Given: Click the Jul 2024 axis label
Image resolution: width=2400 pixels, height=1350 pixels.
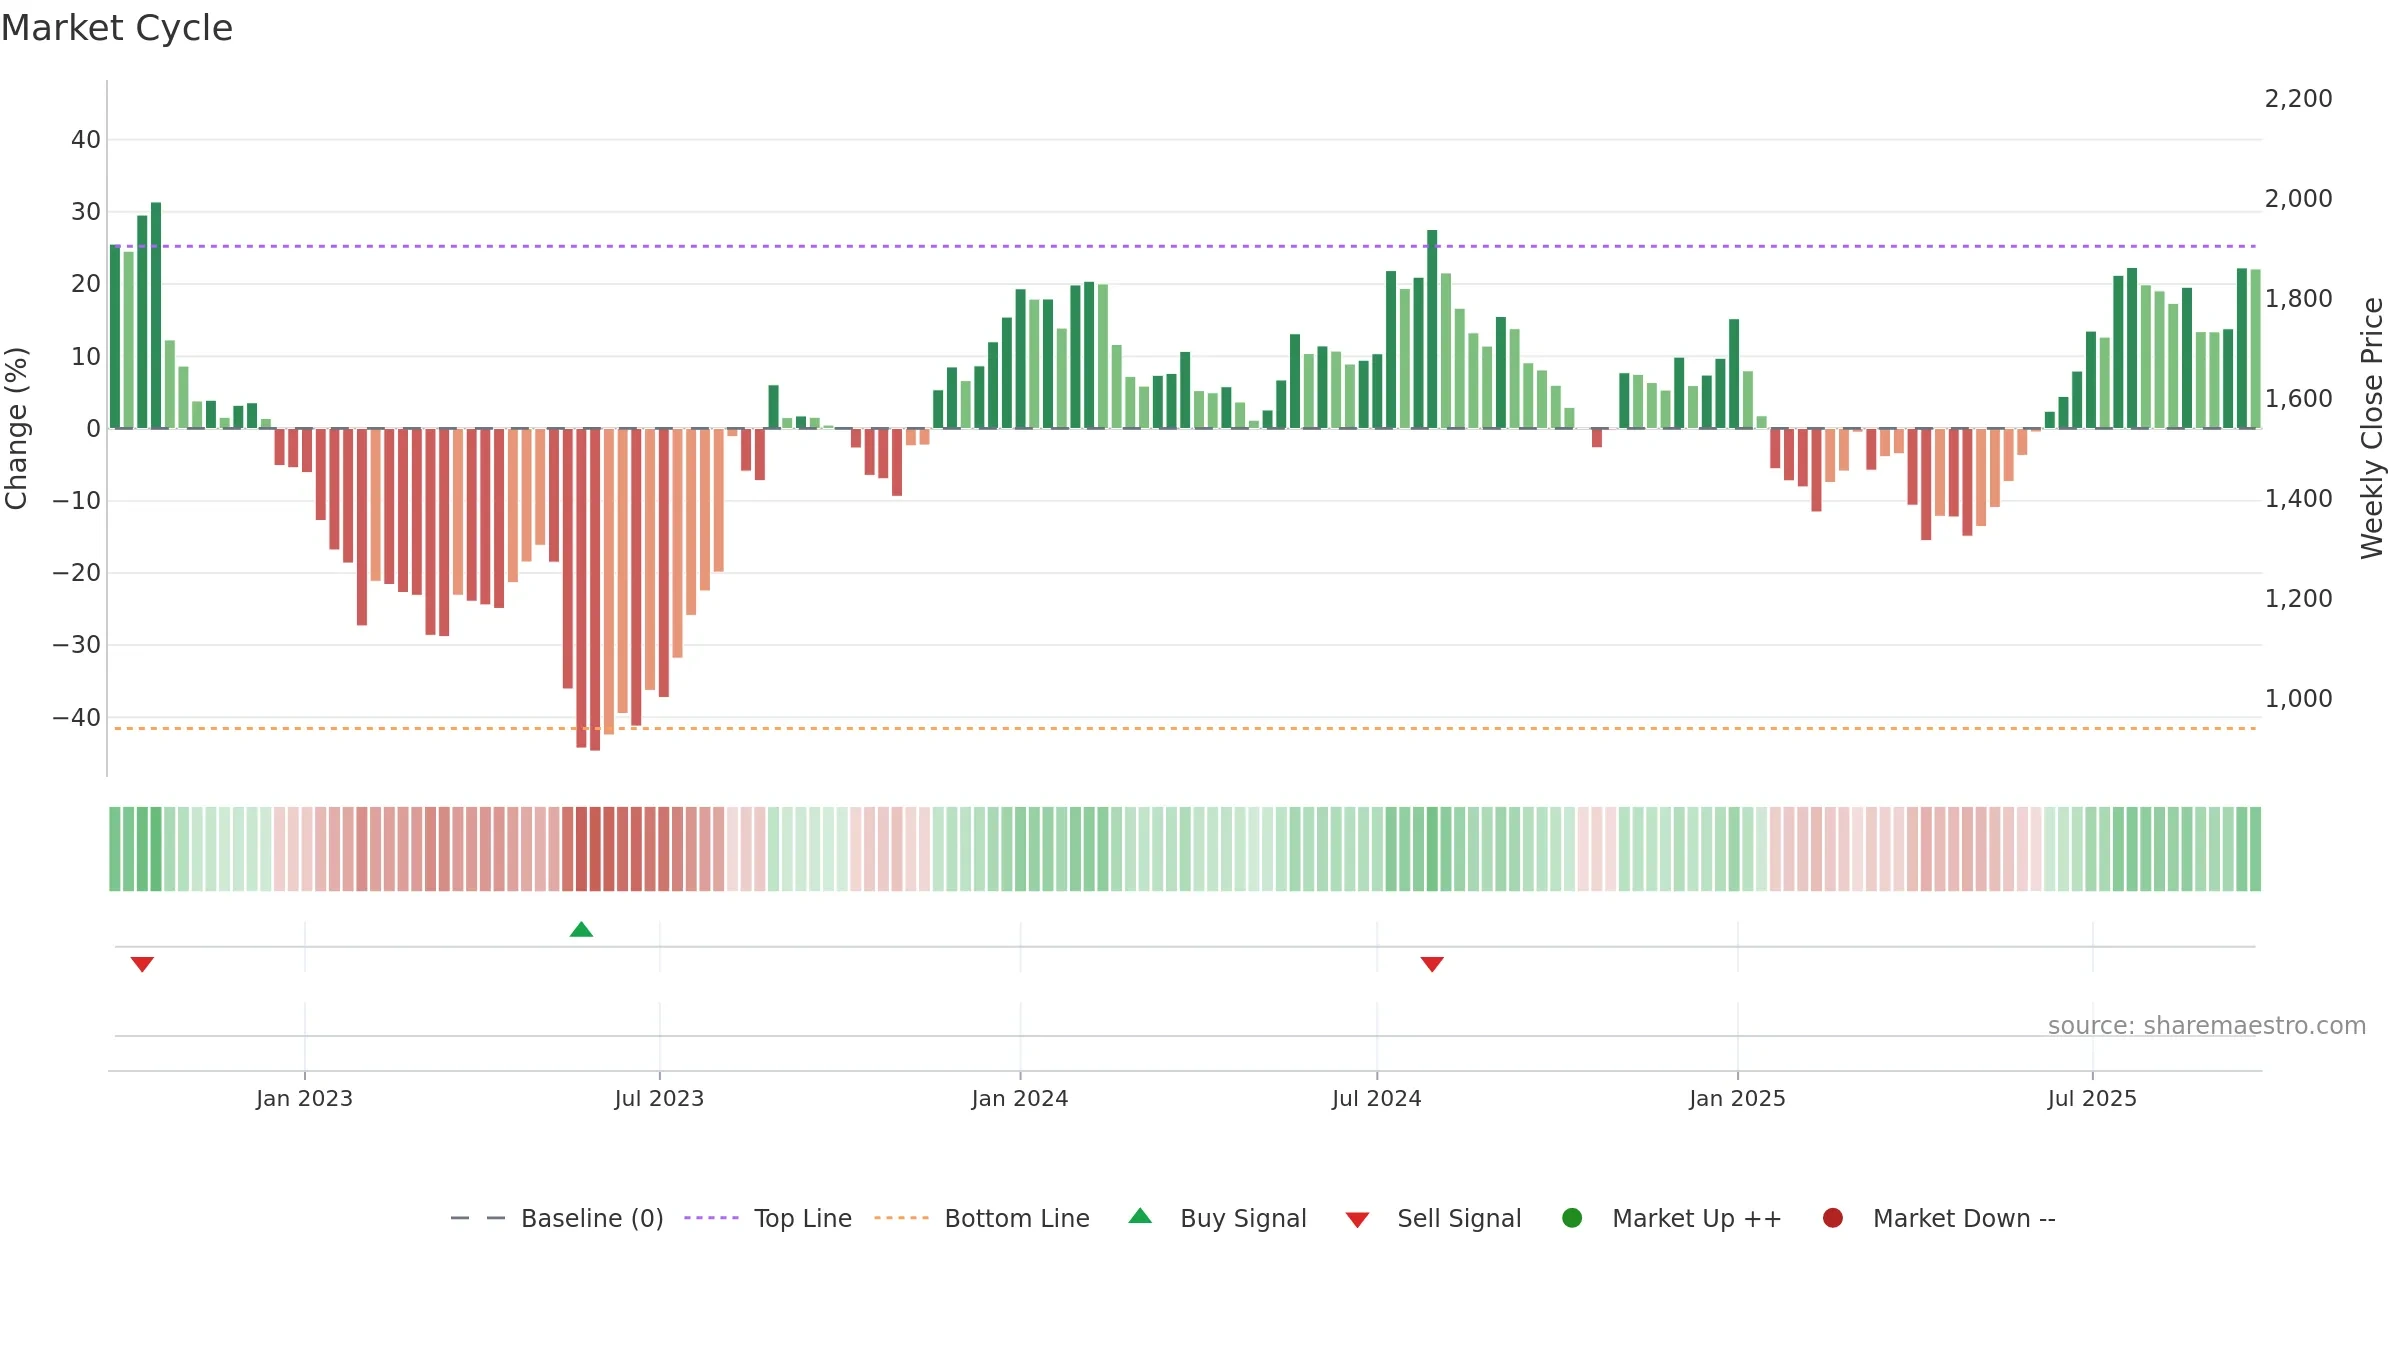Looking at the screenshot, I should point(1376,1099).
